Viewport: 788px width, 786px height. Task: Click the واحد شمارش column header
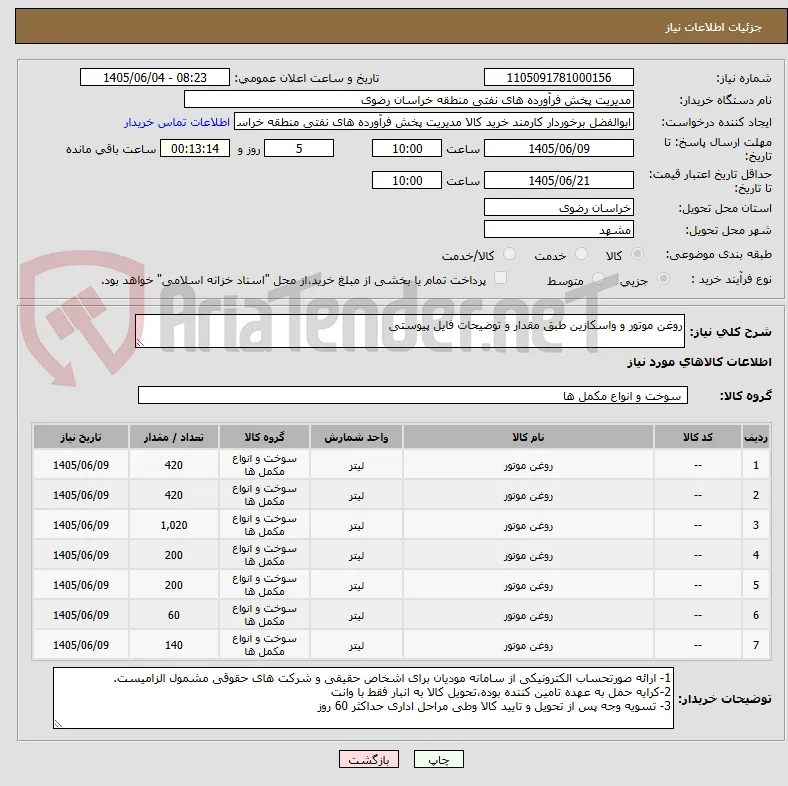356,437
